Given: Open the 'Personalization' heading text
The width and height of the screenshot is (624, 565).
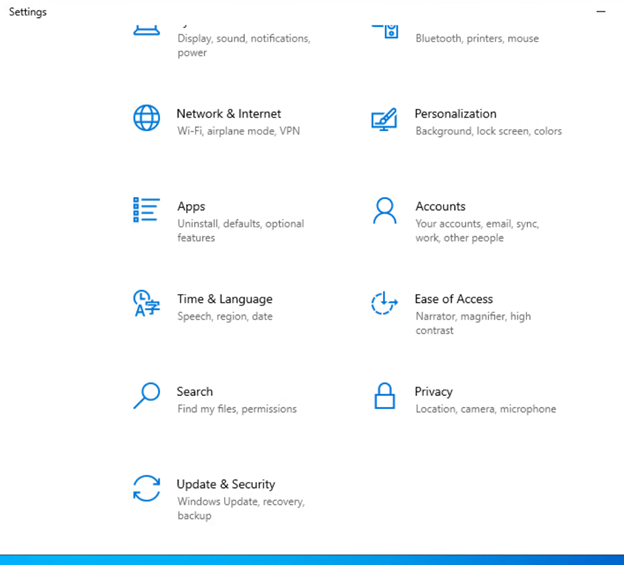Looking at the screenshot, I should tap(455, 114).
